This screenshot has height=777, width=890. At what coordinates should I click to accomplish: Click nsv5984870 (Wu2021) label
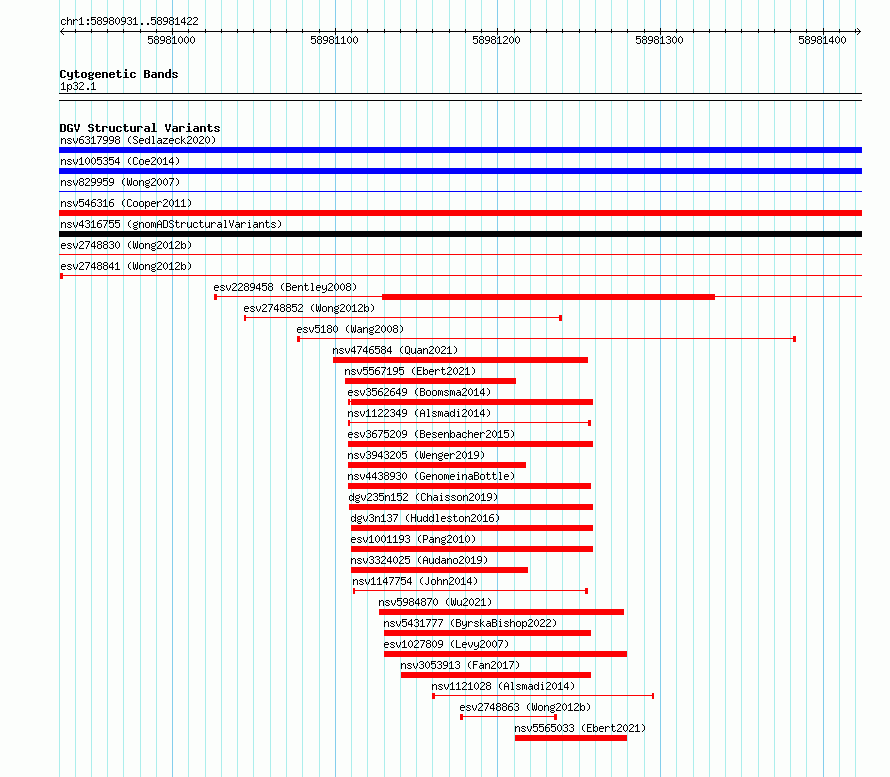click(x=435, y=602)
